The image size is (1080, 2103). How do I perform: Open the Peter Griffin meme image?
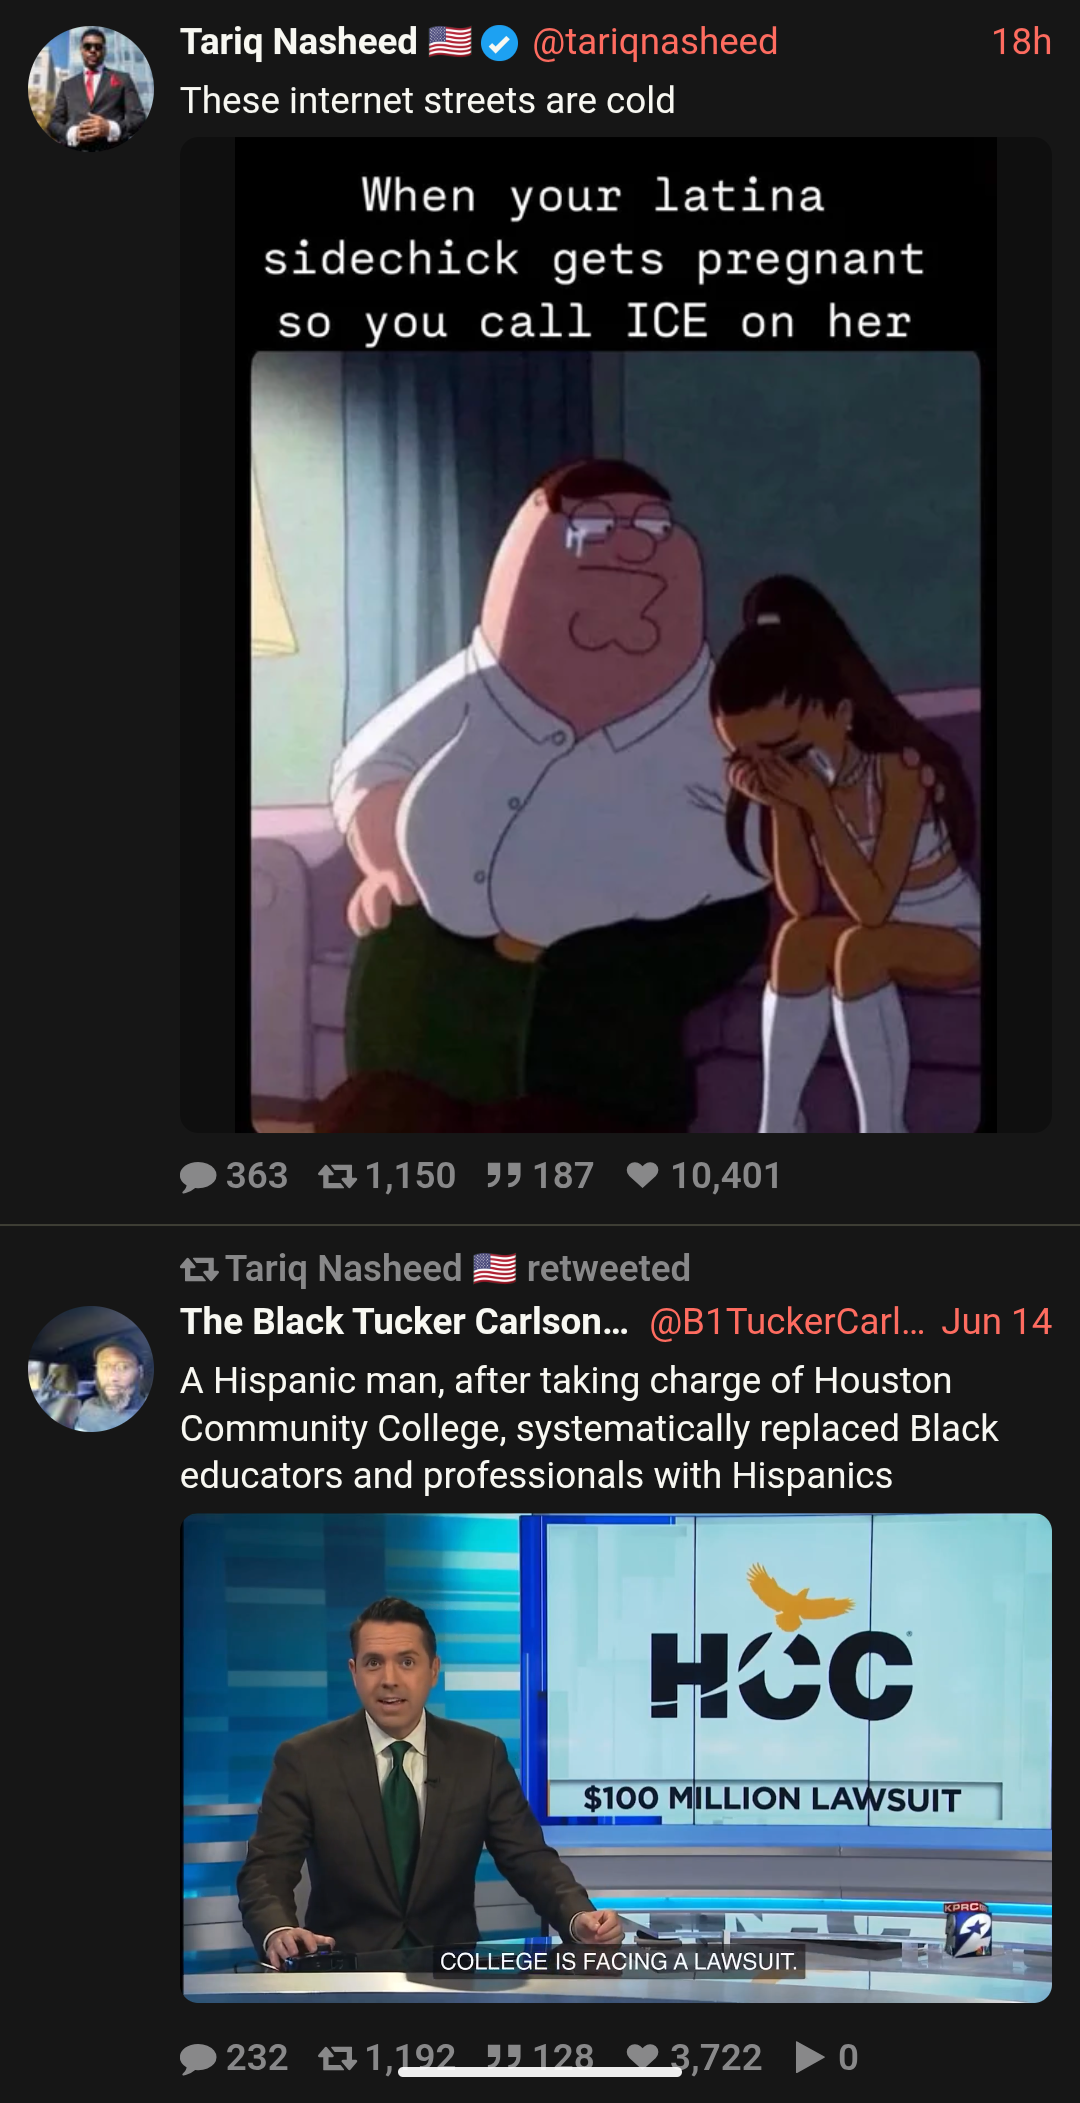click(616, 635)
